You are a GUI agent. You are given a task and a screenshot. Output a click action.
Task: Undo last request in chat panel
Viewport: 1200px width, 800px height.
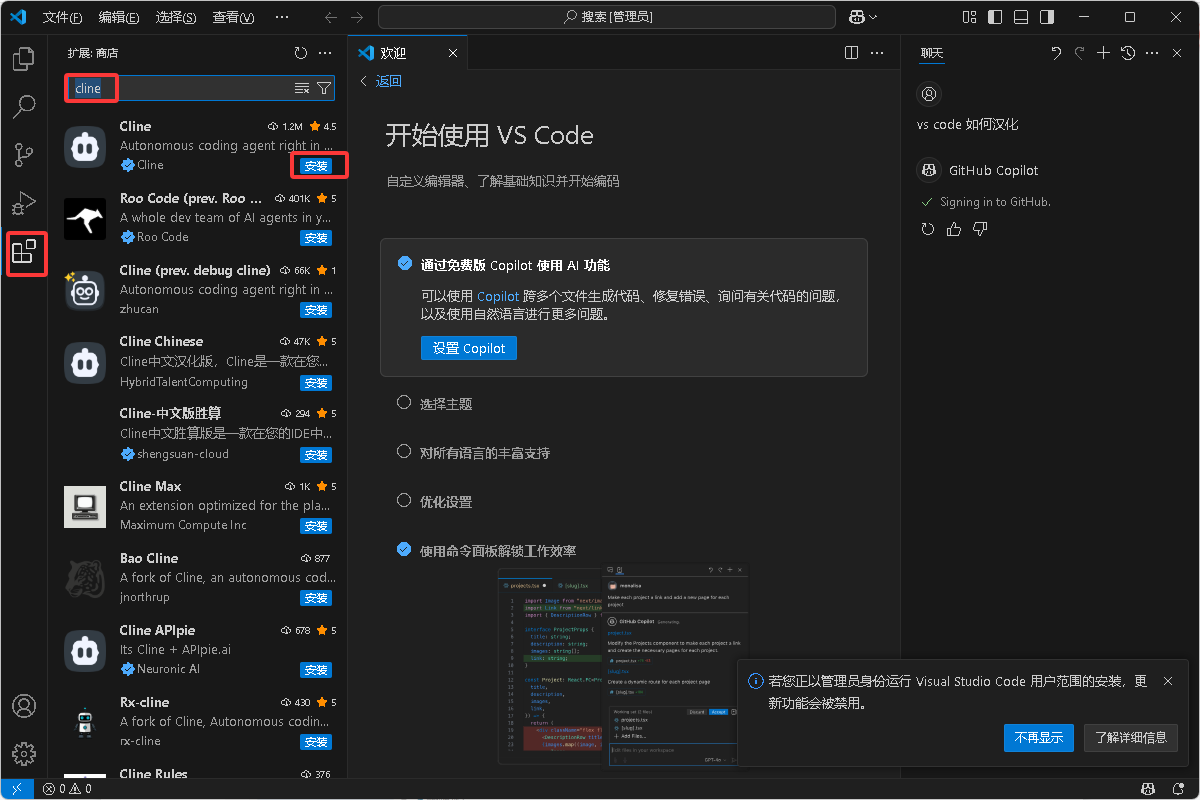pos(1056,53)
